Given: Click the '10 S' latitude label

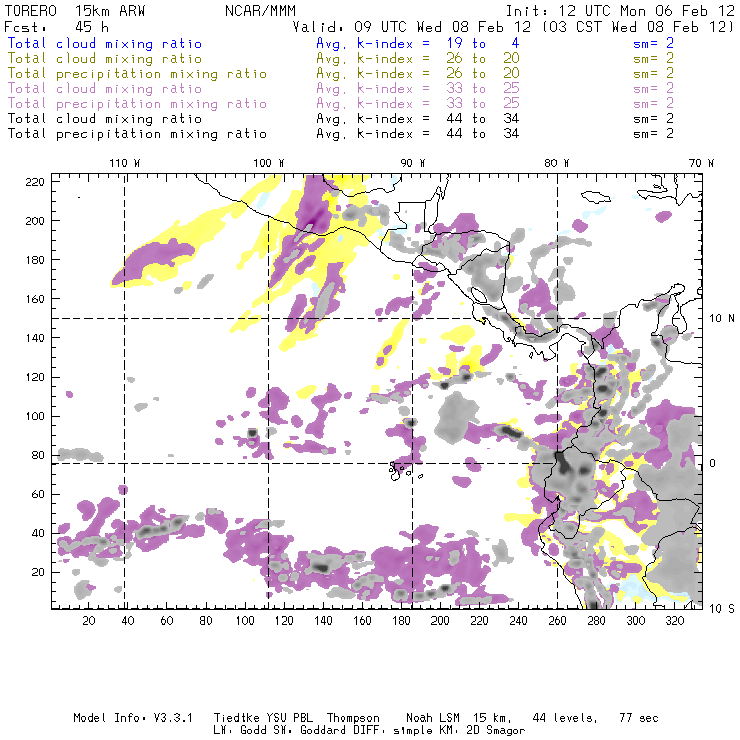Looking at the screenshot, I should coord(722,609).
